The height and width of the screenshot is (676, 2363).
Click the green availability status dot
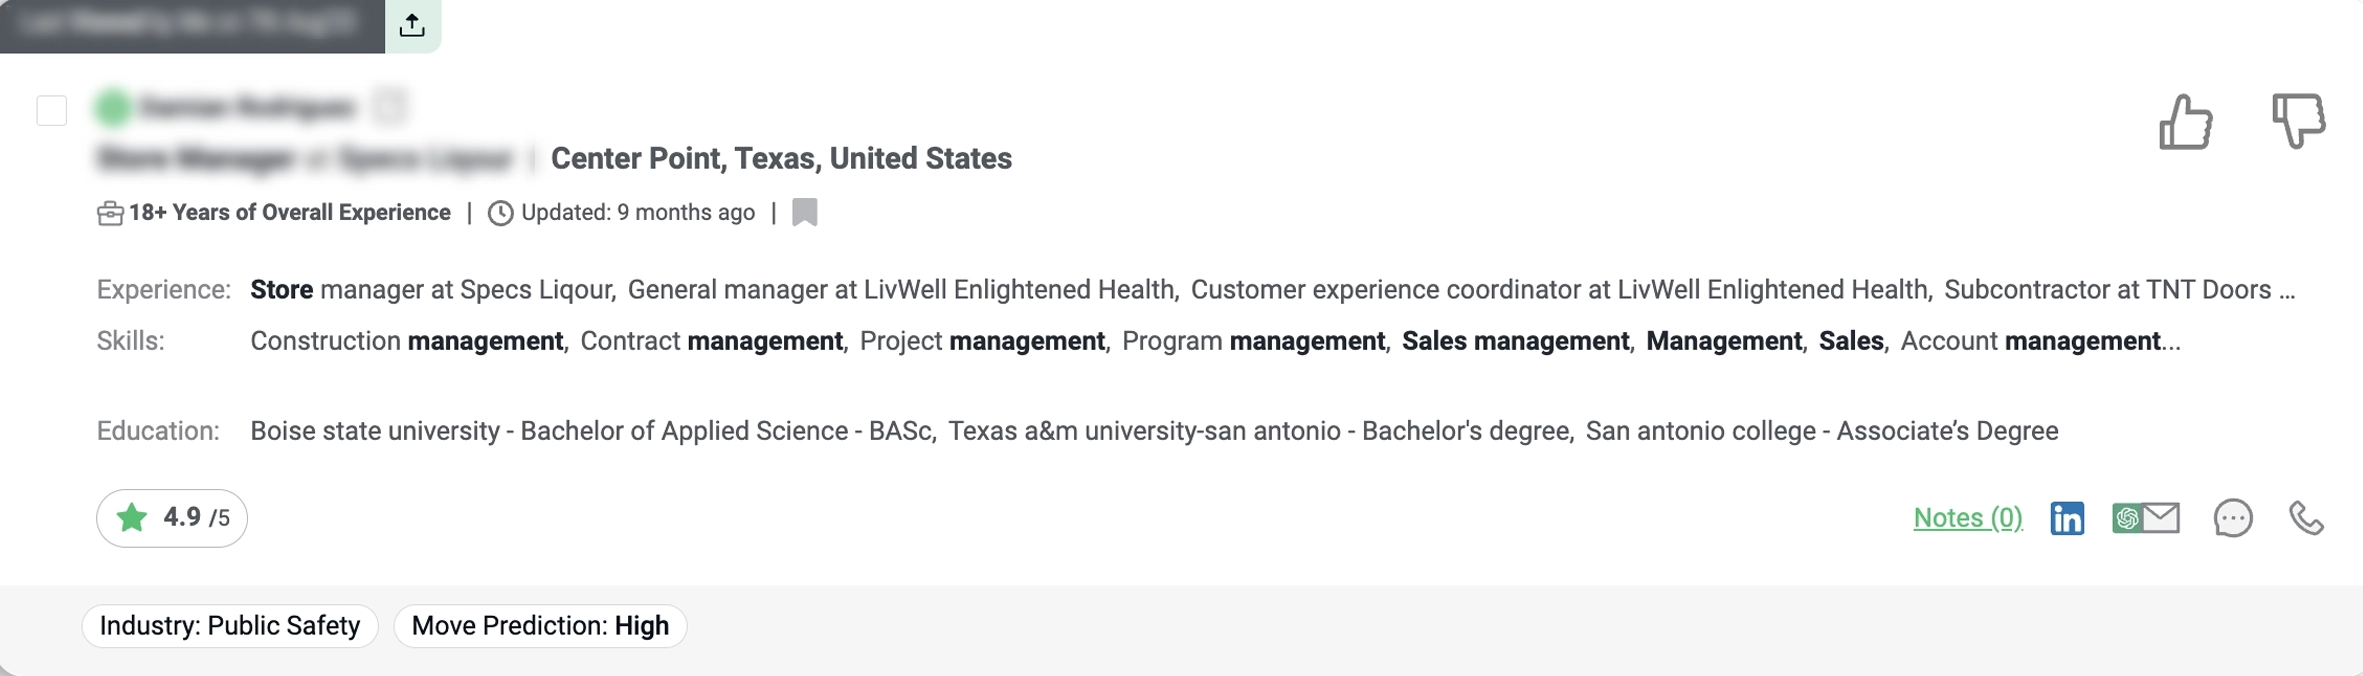pyautogui.click(x=113, y=107)
